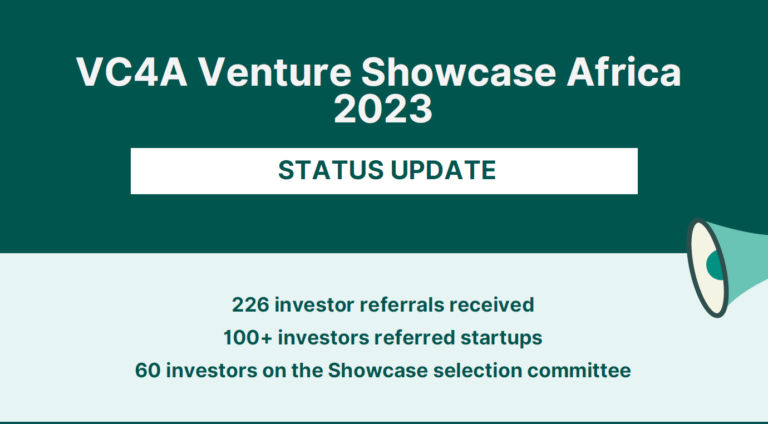This screenshot has width=768, height=424.
Task: Select the 100+ investors referred startups line
Action: coord(383,338)
